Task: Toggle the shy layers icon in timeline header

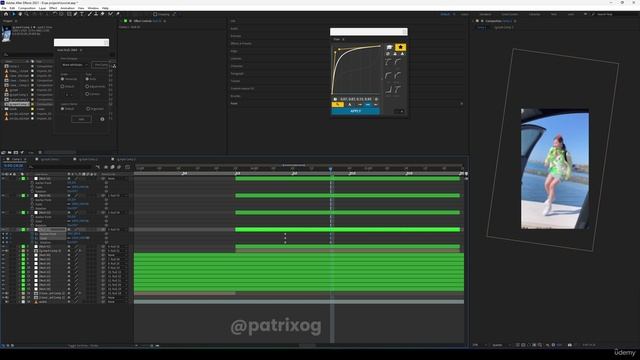Action: pos(106,167)
